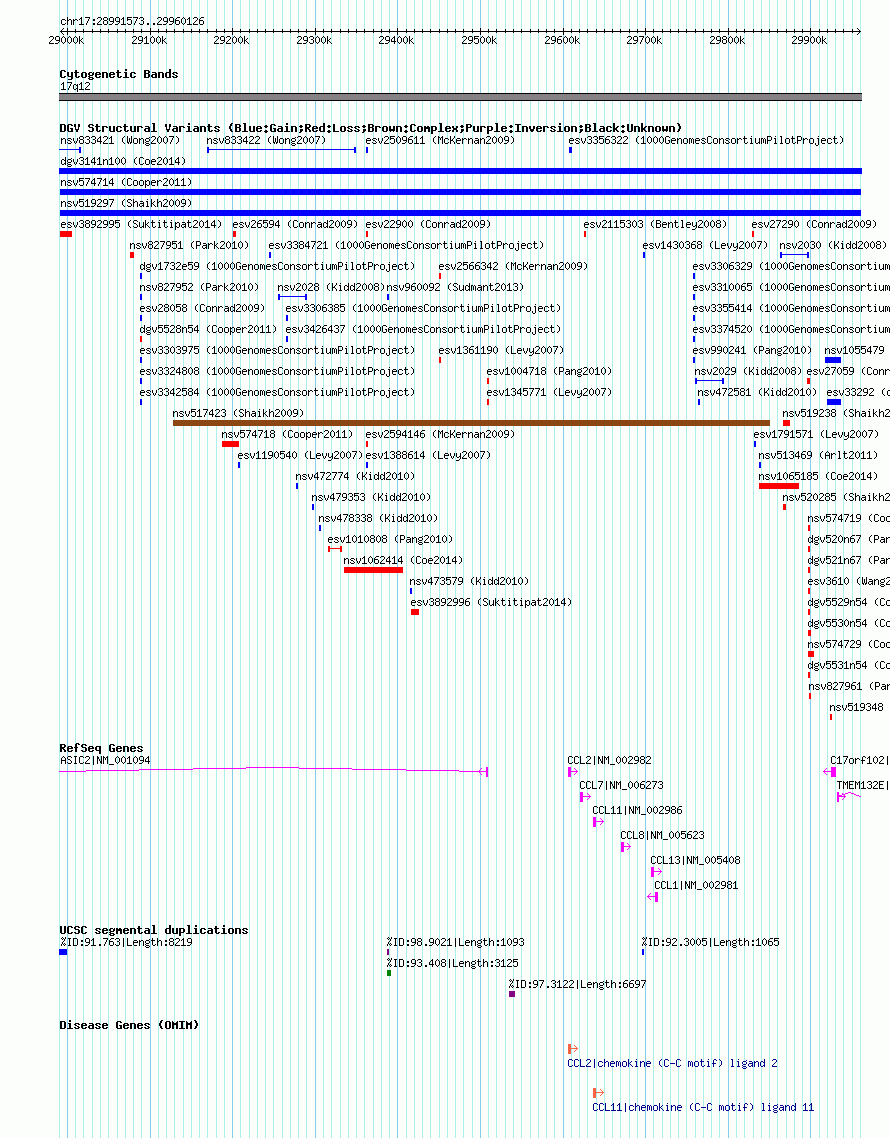Click the blue nsv519297 full-width bar

tap(460, 213)
